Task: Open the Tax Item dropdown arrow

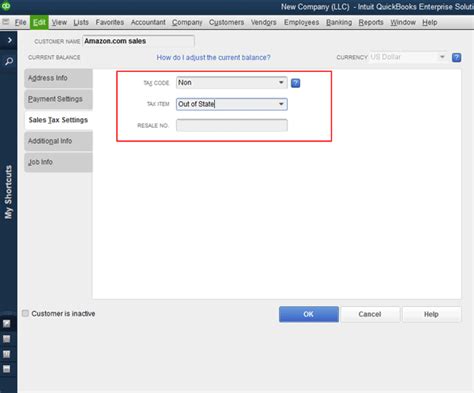Action: 281,104
